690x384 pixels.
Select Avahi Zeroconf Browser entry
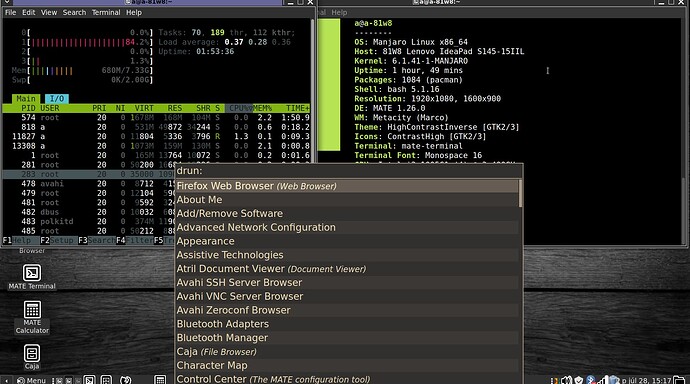tap(347, 311)
